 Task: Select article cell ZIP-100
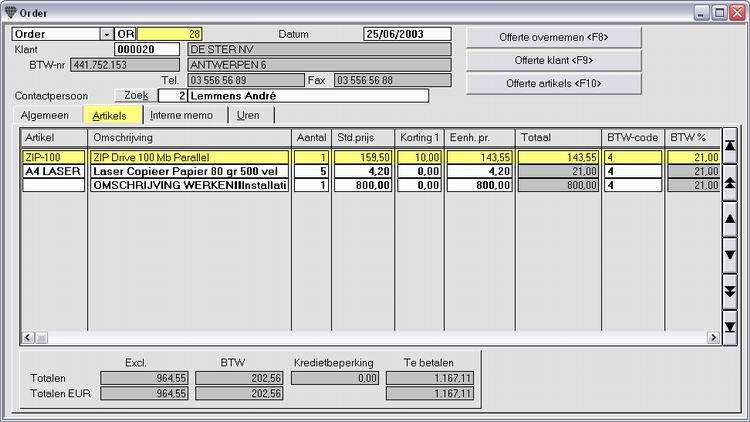click(x=54, y=157)
